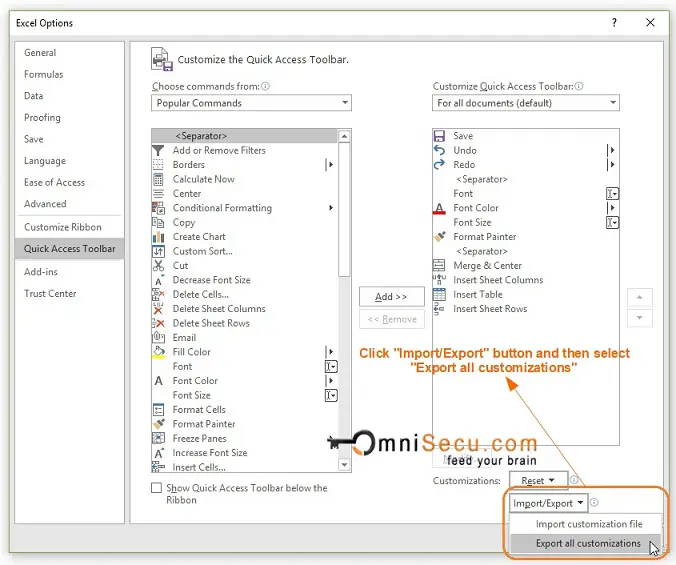Click the Format Cells icon

[x=158, y=409]
